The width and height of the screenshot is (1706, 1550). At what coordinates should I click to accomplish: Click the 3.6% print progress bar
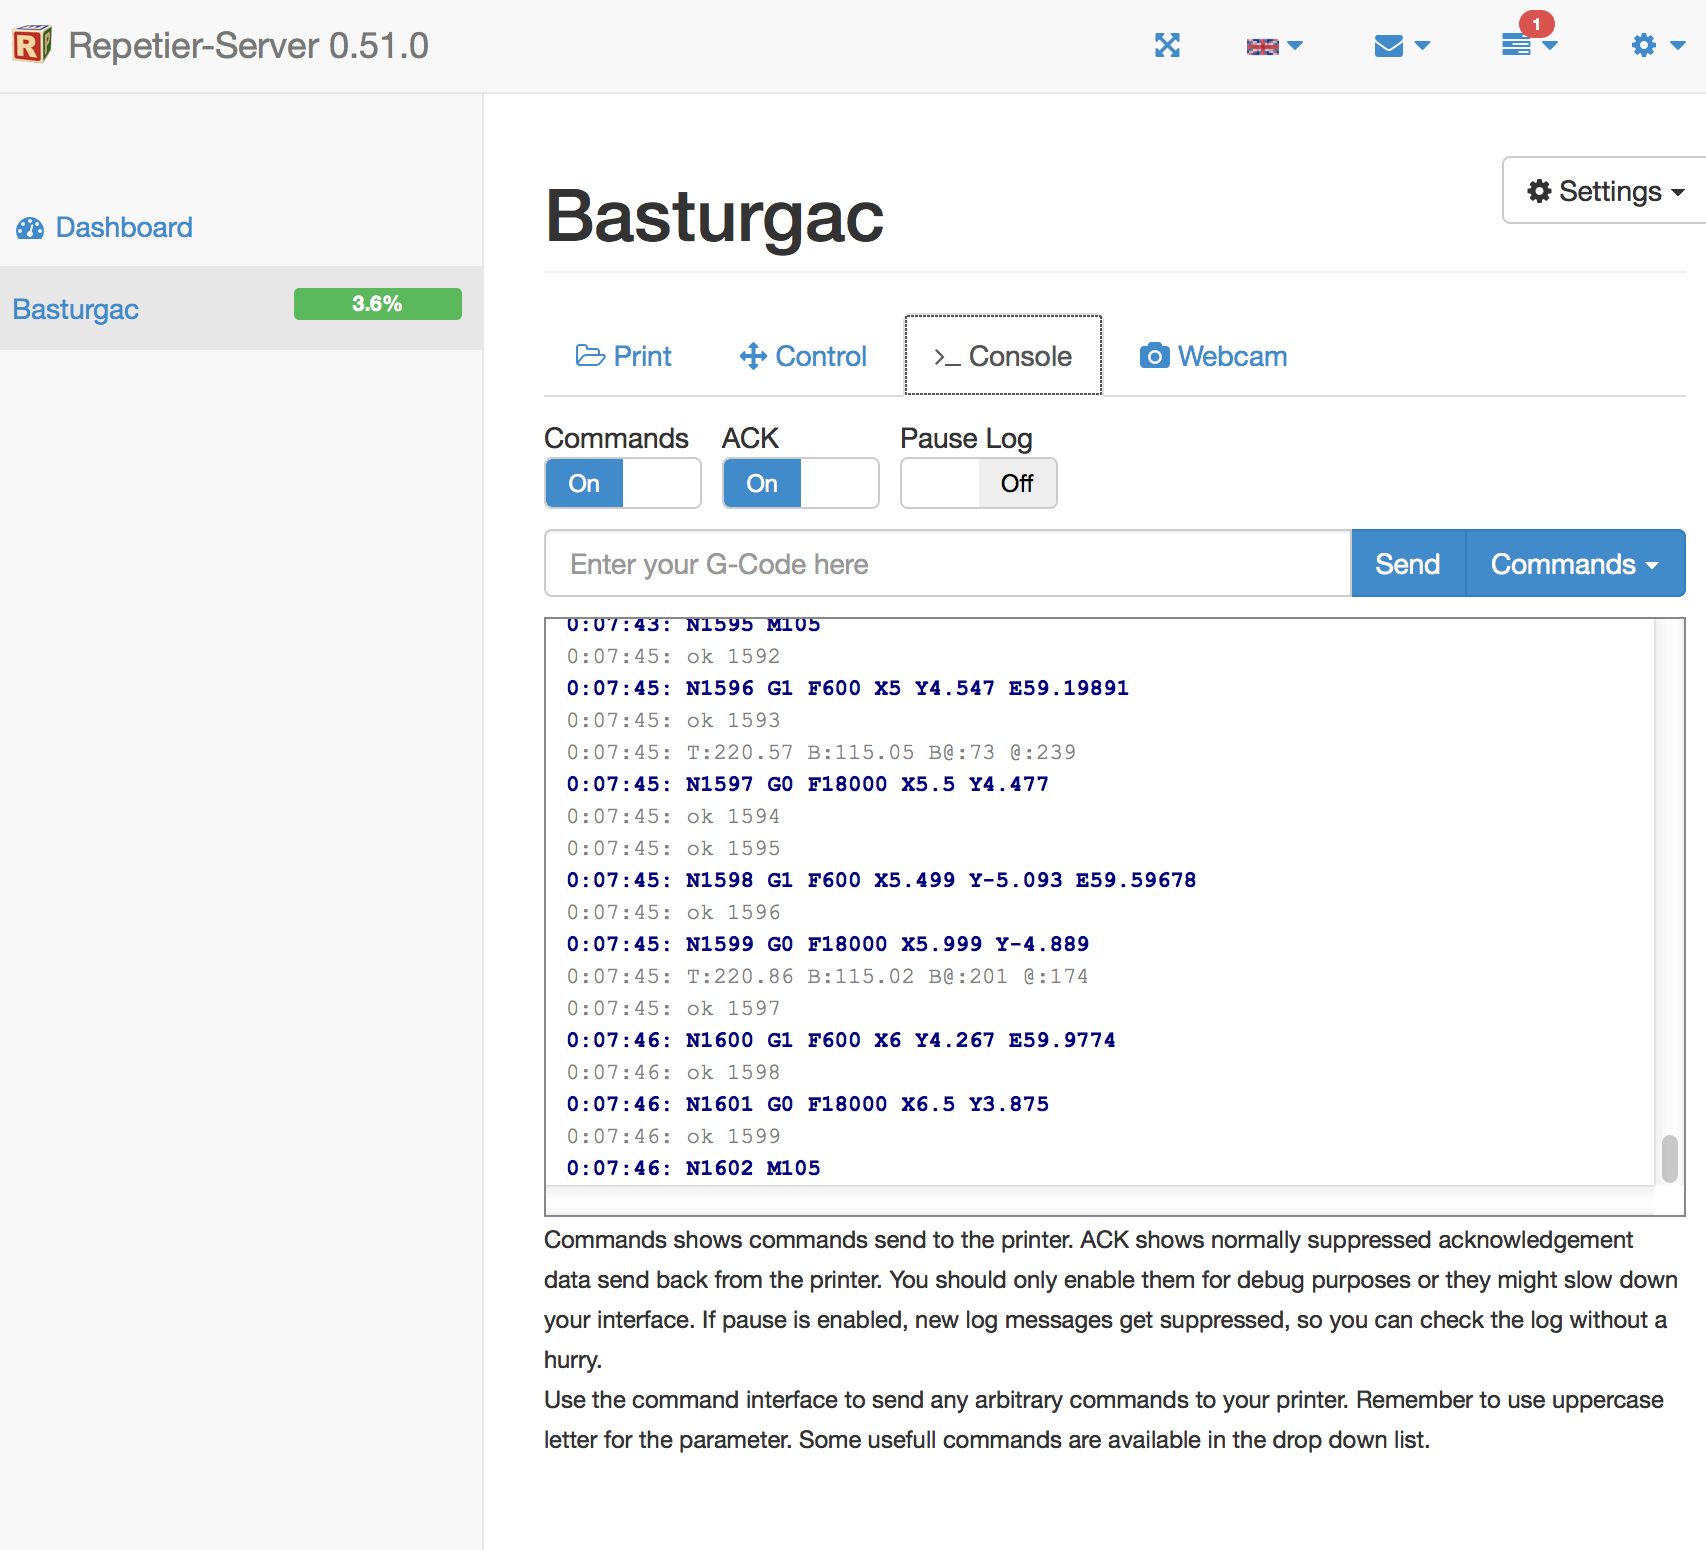[x=377, y=304]
